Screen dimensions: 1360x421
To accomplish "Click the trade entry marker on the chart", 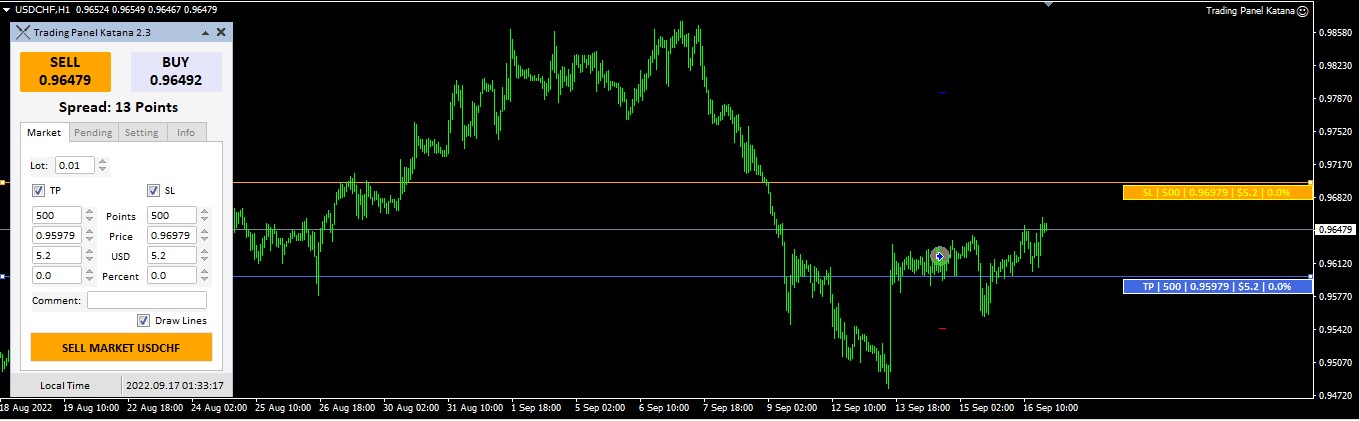I will 939,256.
